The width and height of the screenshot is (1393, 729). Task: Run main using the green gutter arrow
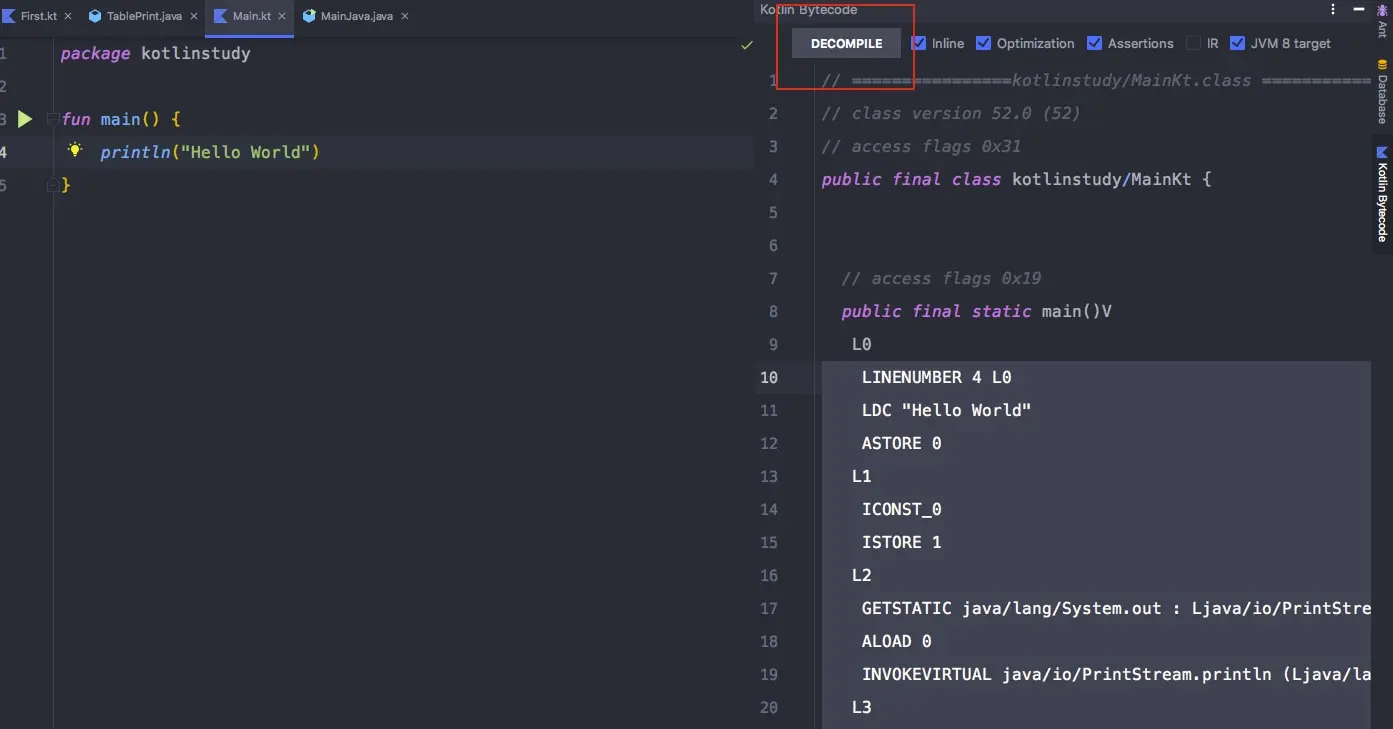[x=25, y=119]
